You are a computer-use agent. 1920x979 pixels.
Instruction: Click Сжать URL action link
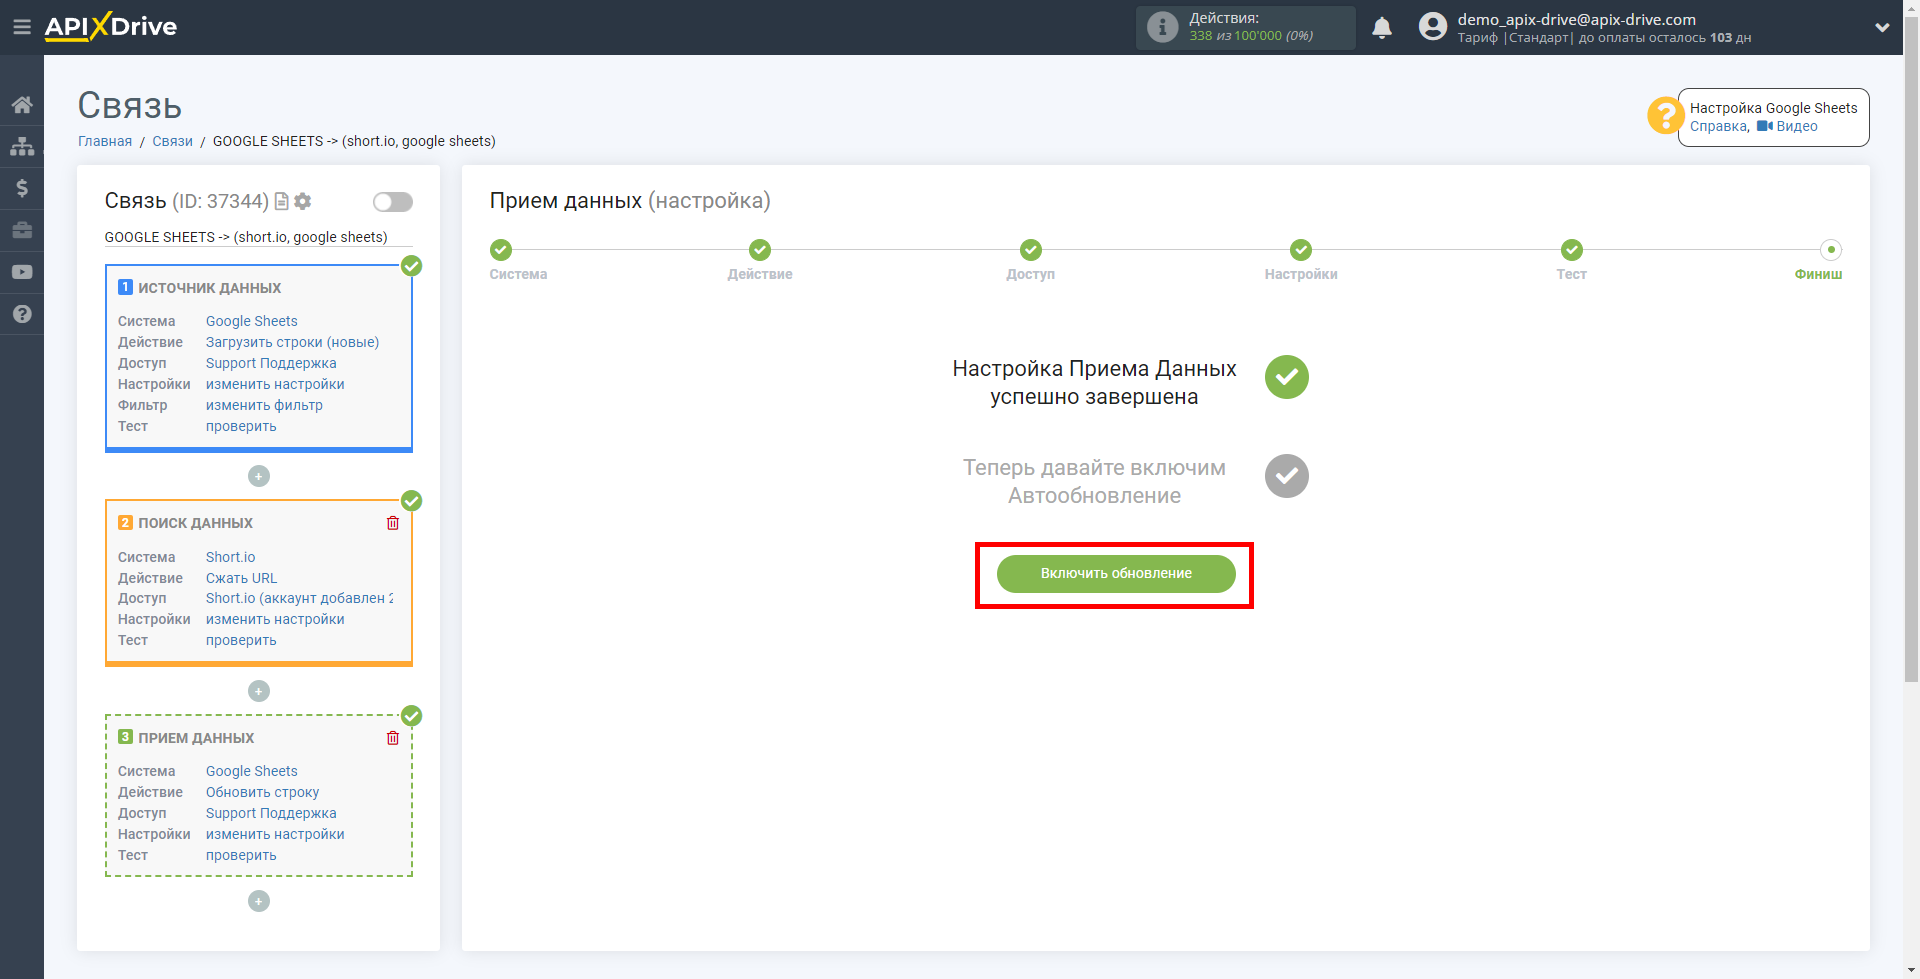click(241, 578)
